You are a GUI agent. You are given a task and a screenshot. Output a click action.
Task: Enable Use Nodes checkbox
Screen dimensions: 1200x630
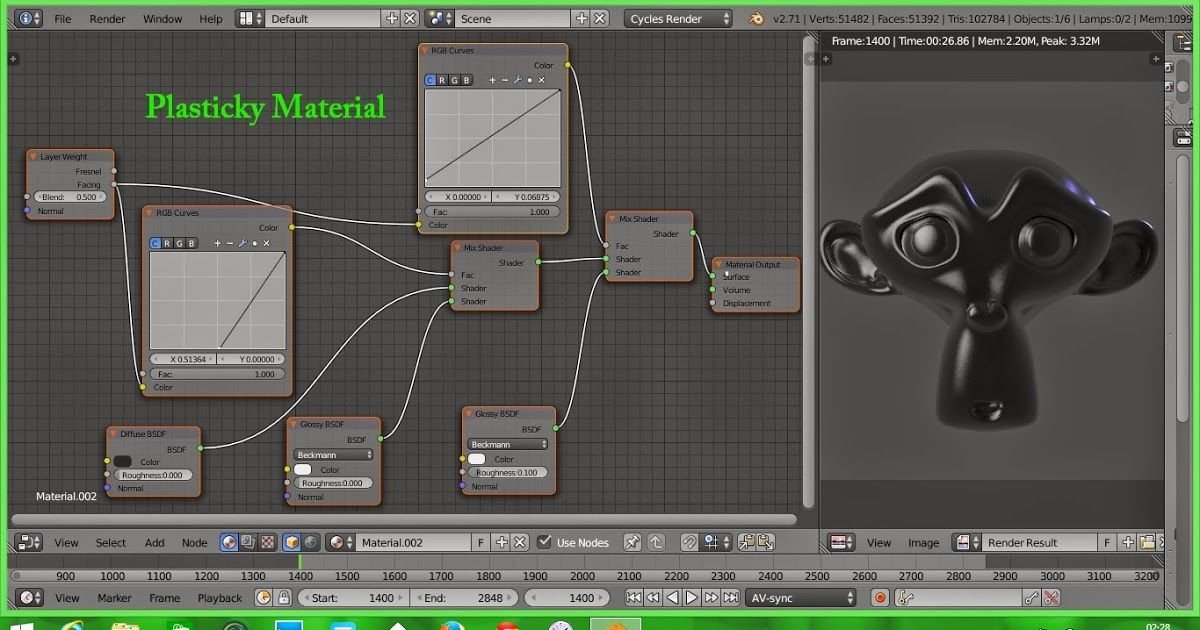(544, 542)
